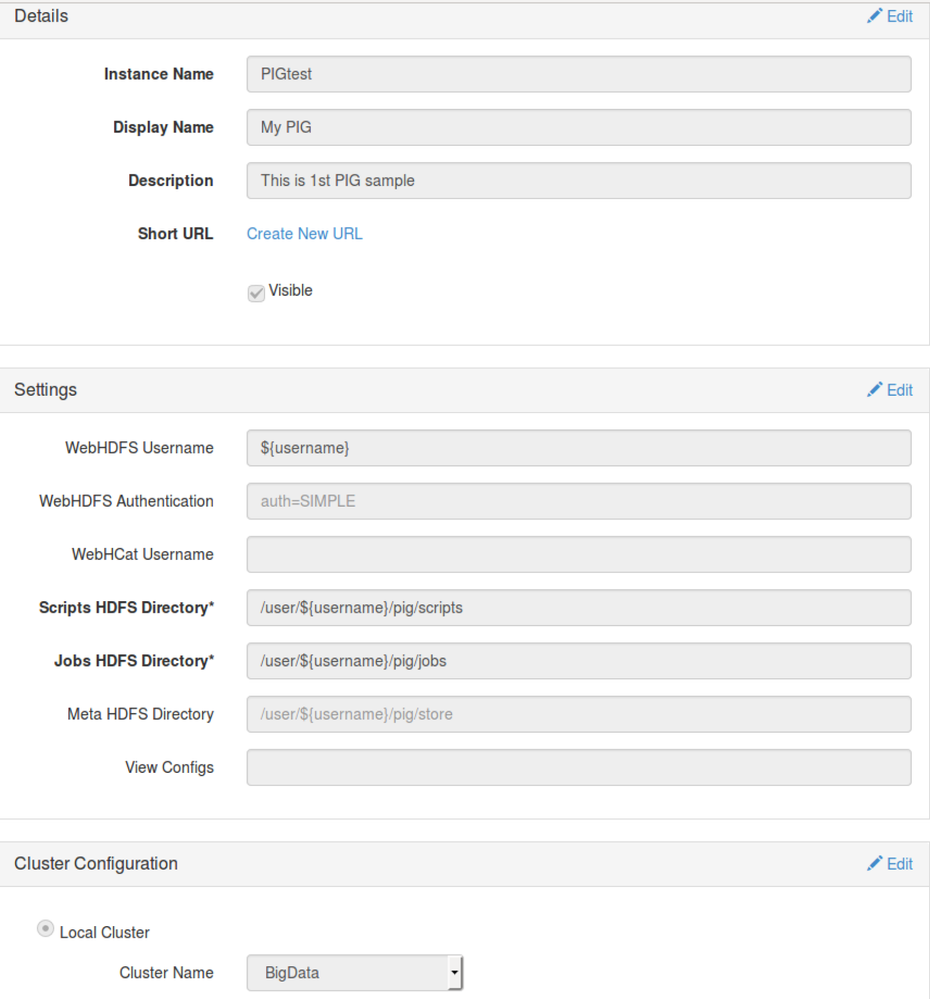Select the Description text field

tap(578, 181)
